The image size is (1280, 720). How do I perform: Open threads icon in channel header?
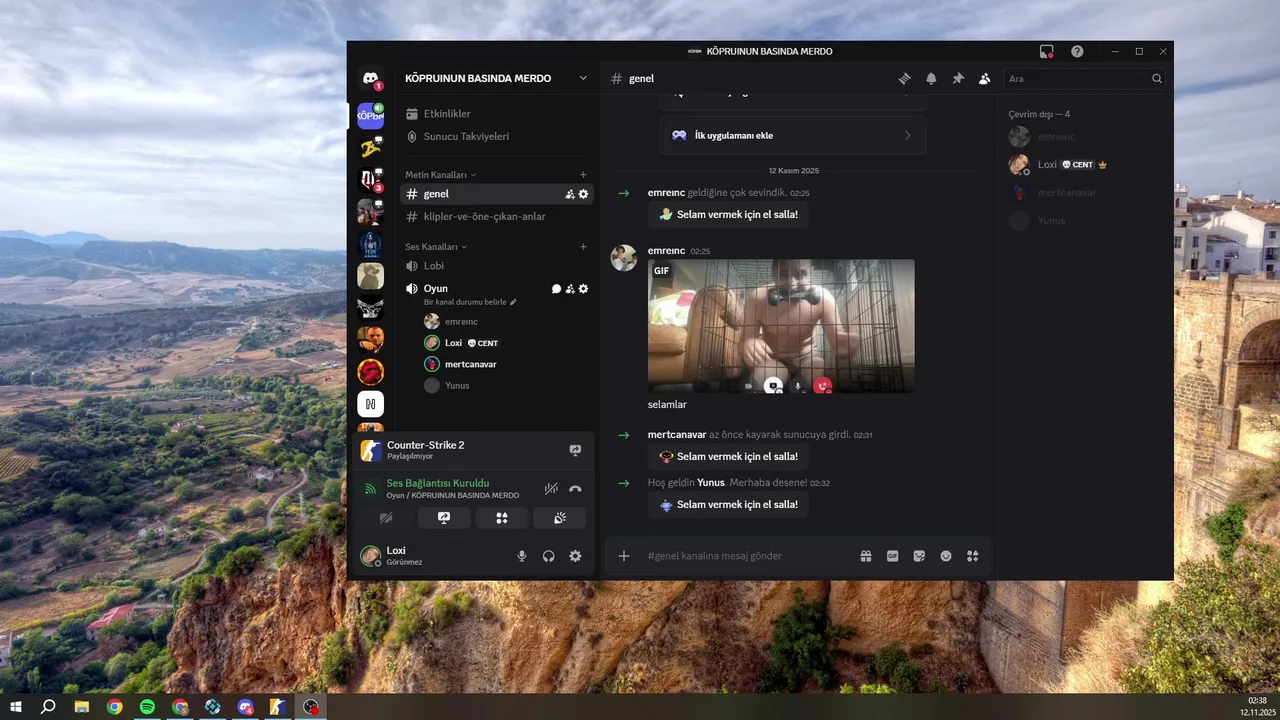coord(904,78)
